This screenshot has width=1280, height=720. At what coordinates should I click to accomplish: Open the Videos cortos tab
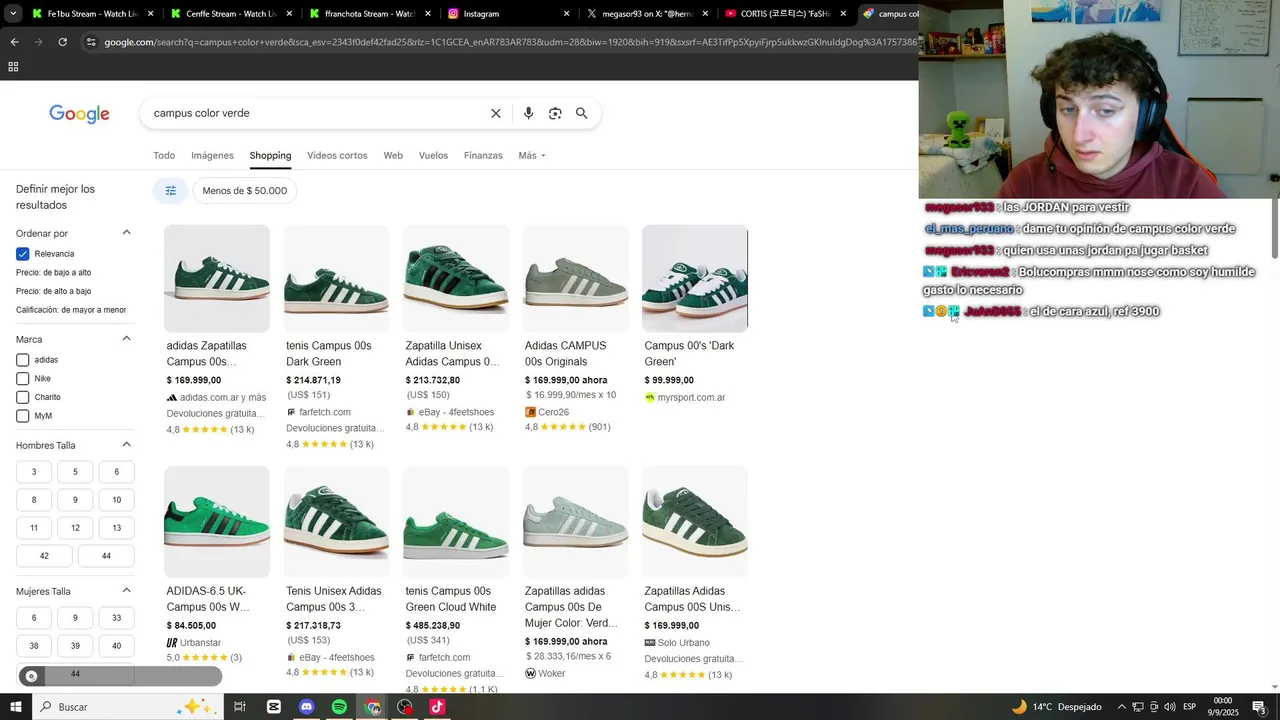[337, 156]
